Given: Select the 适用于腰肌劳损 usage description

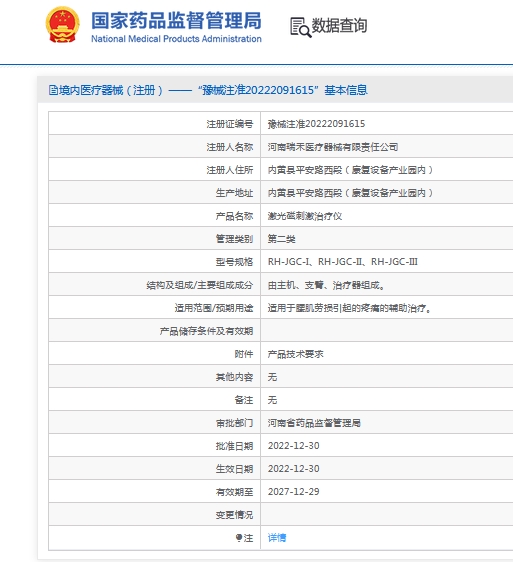Looking at the screenshot, I should click(x=349, y=308).
